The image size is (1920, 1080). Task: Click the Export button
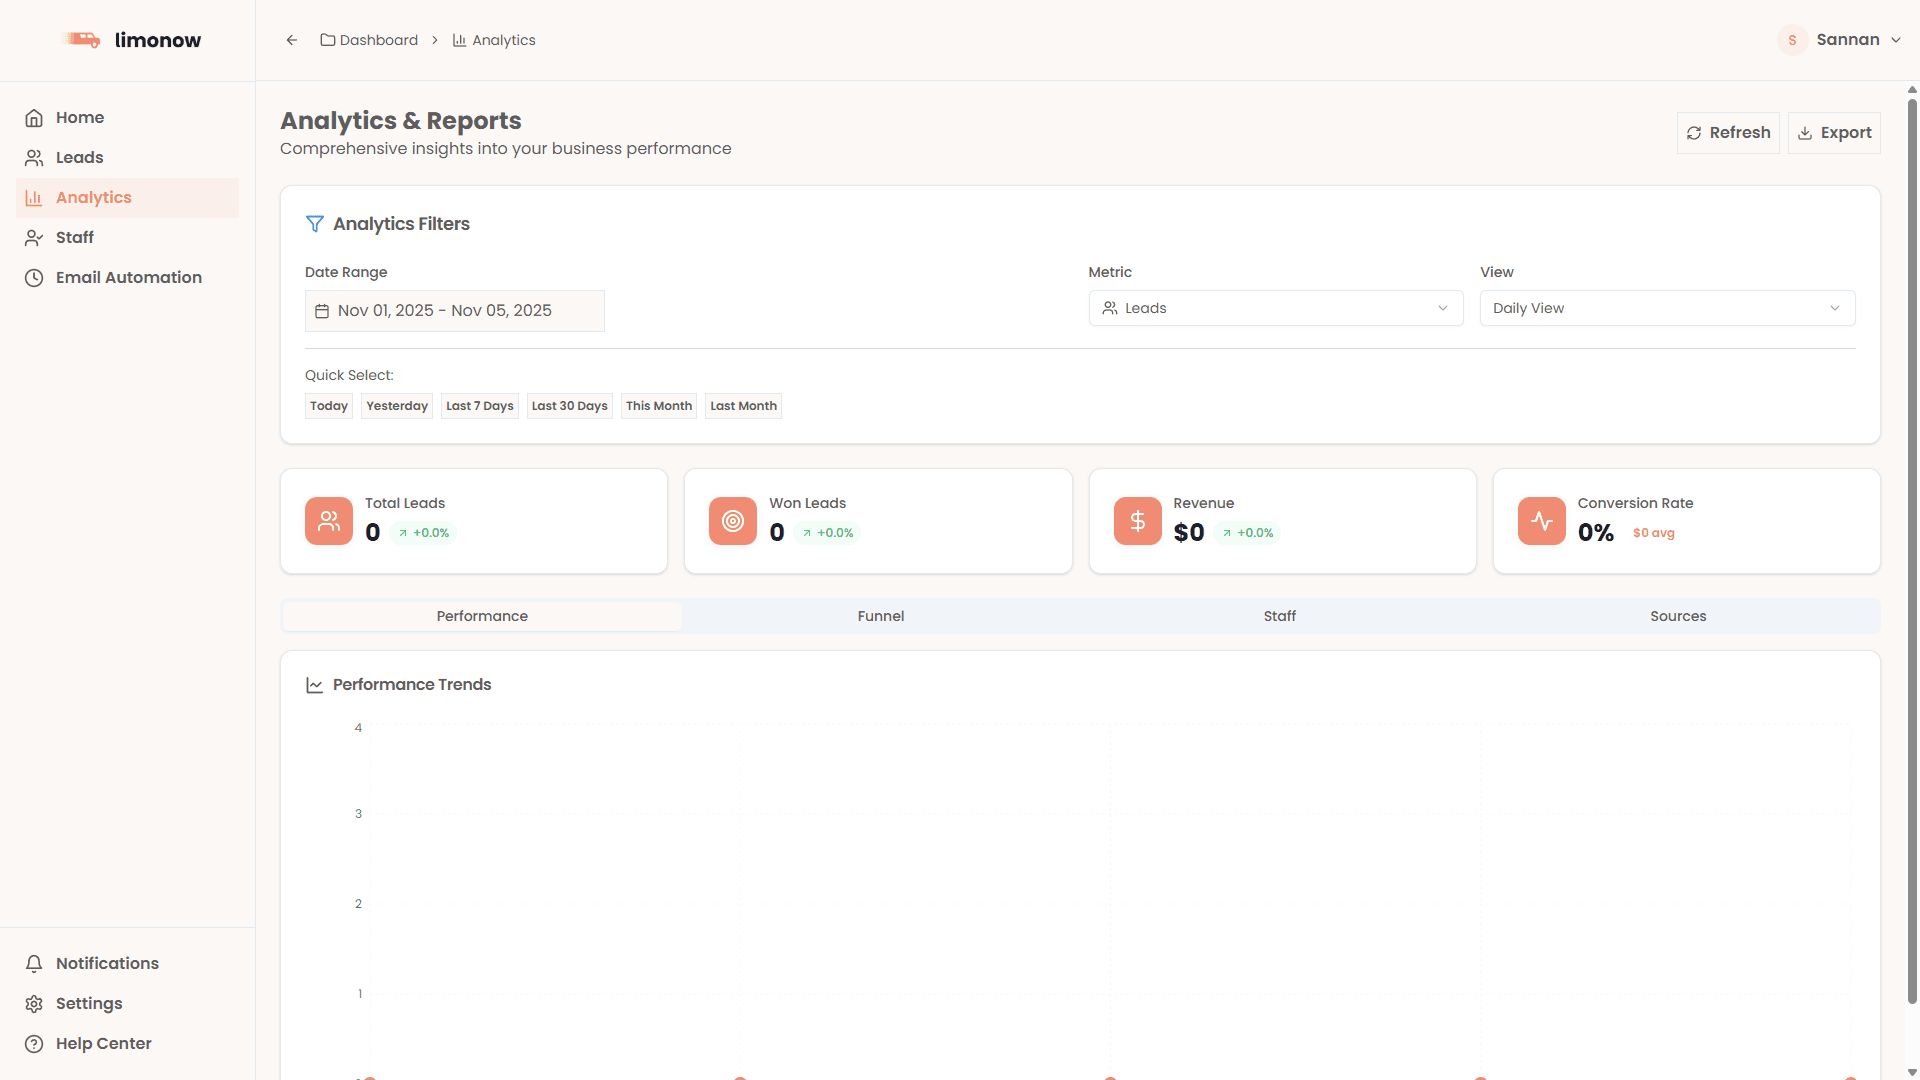point(1834,132)
